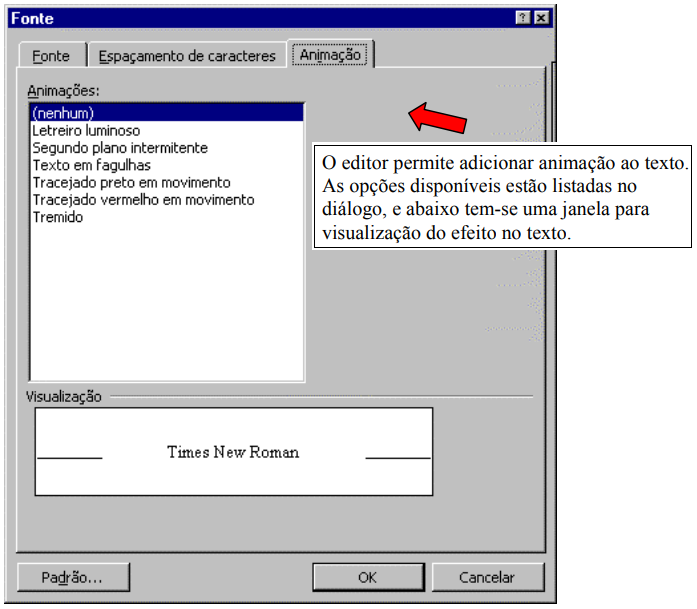Click the explanatory text callout box
Screen dimensions: 697x609
click(503, 197)
